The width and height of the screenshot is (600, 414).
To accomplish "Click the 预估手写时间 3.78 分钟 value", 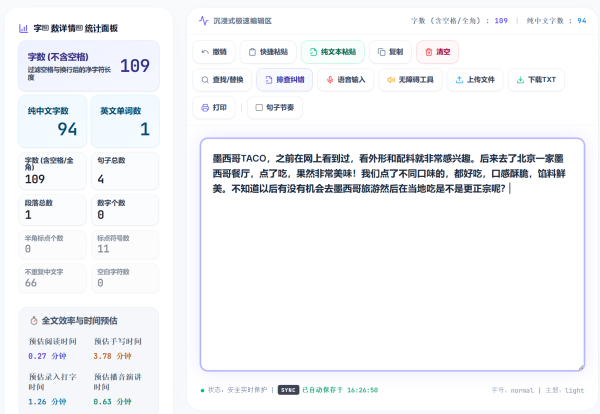I will [112, 356].
